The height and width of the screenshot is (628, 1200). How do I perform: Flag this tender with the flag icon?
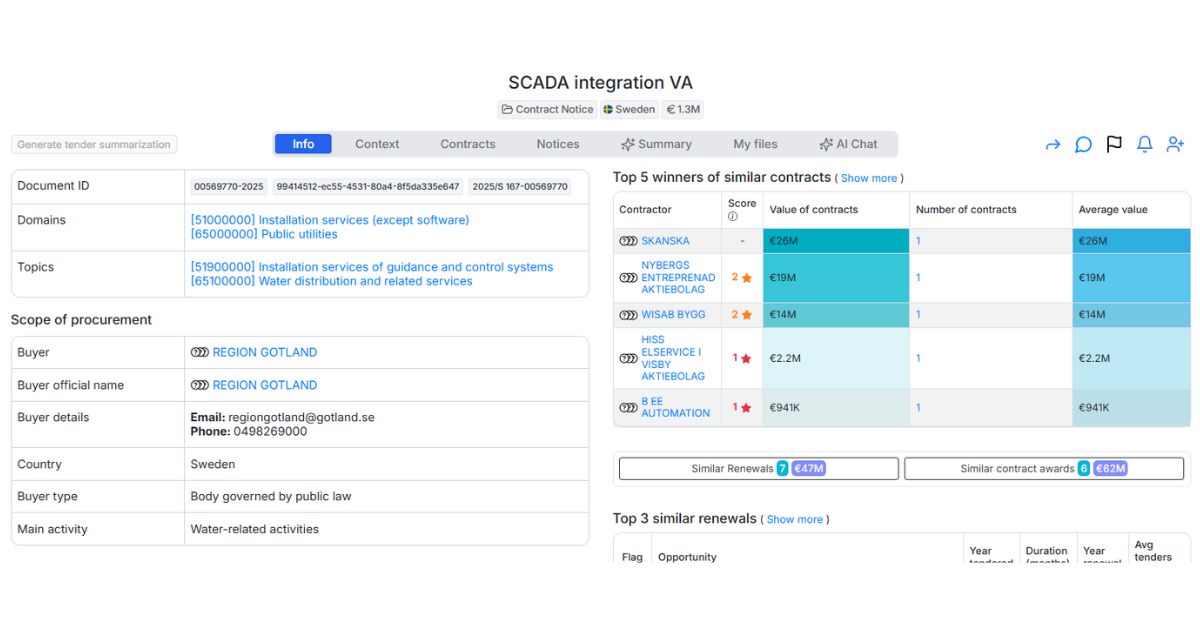(x=1114, y=145)
